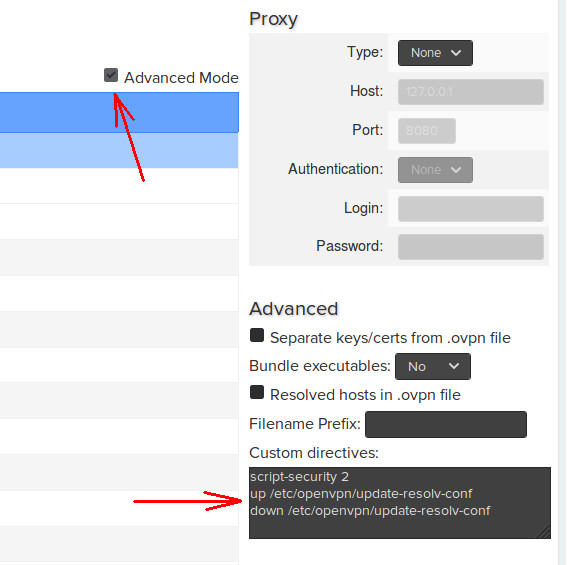Image resolution: width=579 pixels, height=565 pixels.
Task: Tick Resolved hosts in .ovpn file
Action: point(257,392)
